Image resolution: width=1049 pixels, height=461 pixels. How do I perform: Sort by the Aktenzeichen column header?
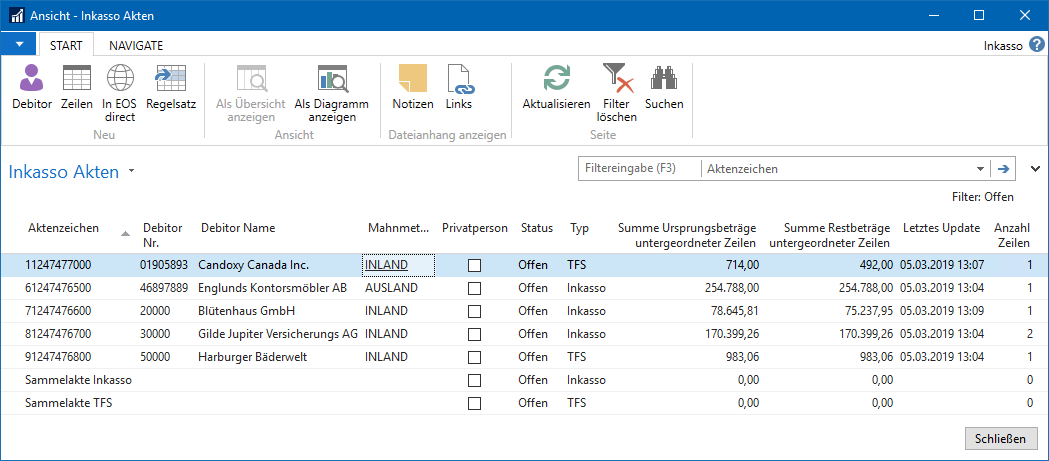(64, 227)
